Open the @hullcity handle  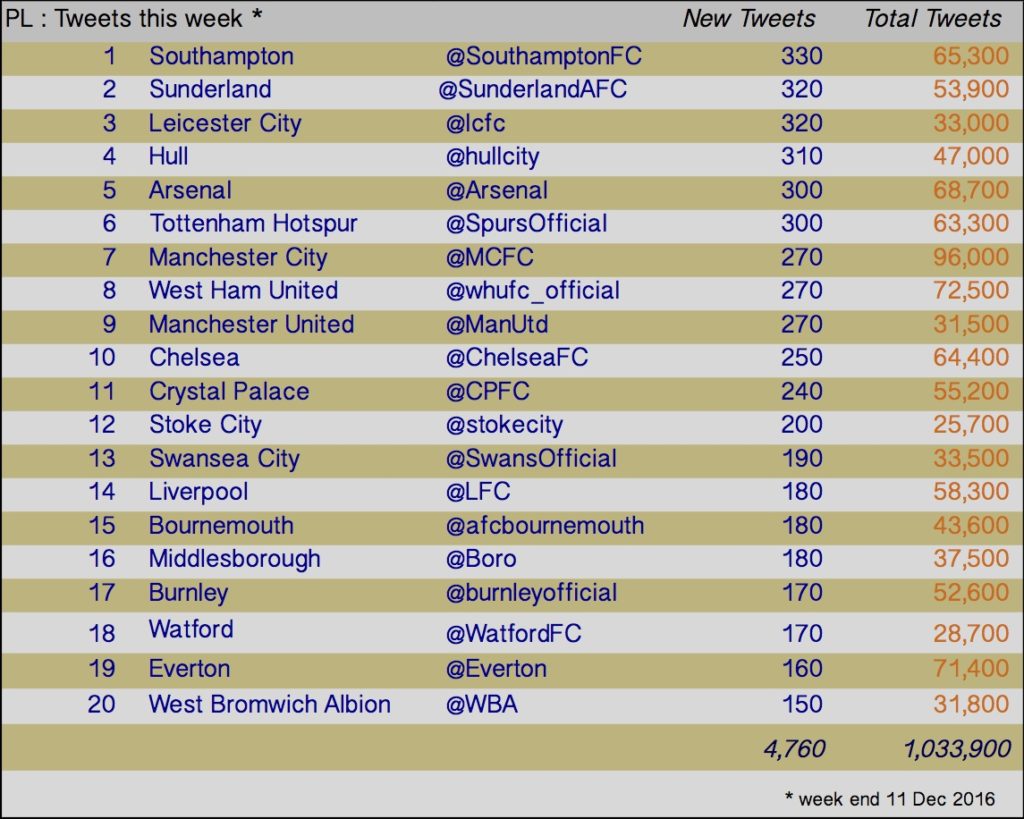[x=492, y=157]
